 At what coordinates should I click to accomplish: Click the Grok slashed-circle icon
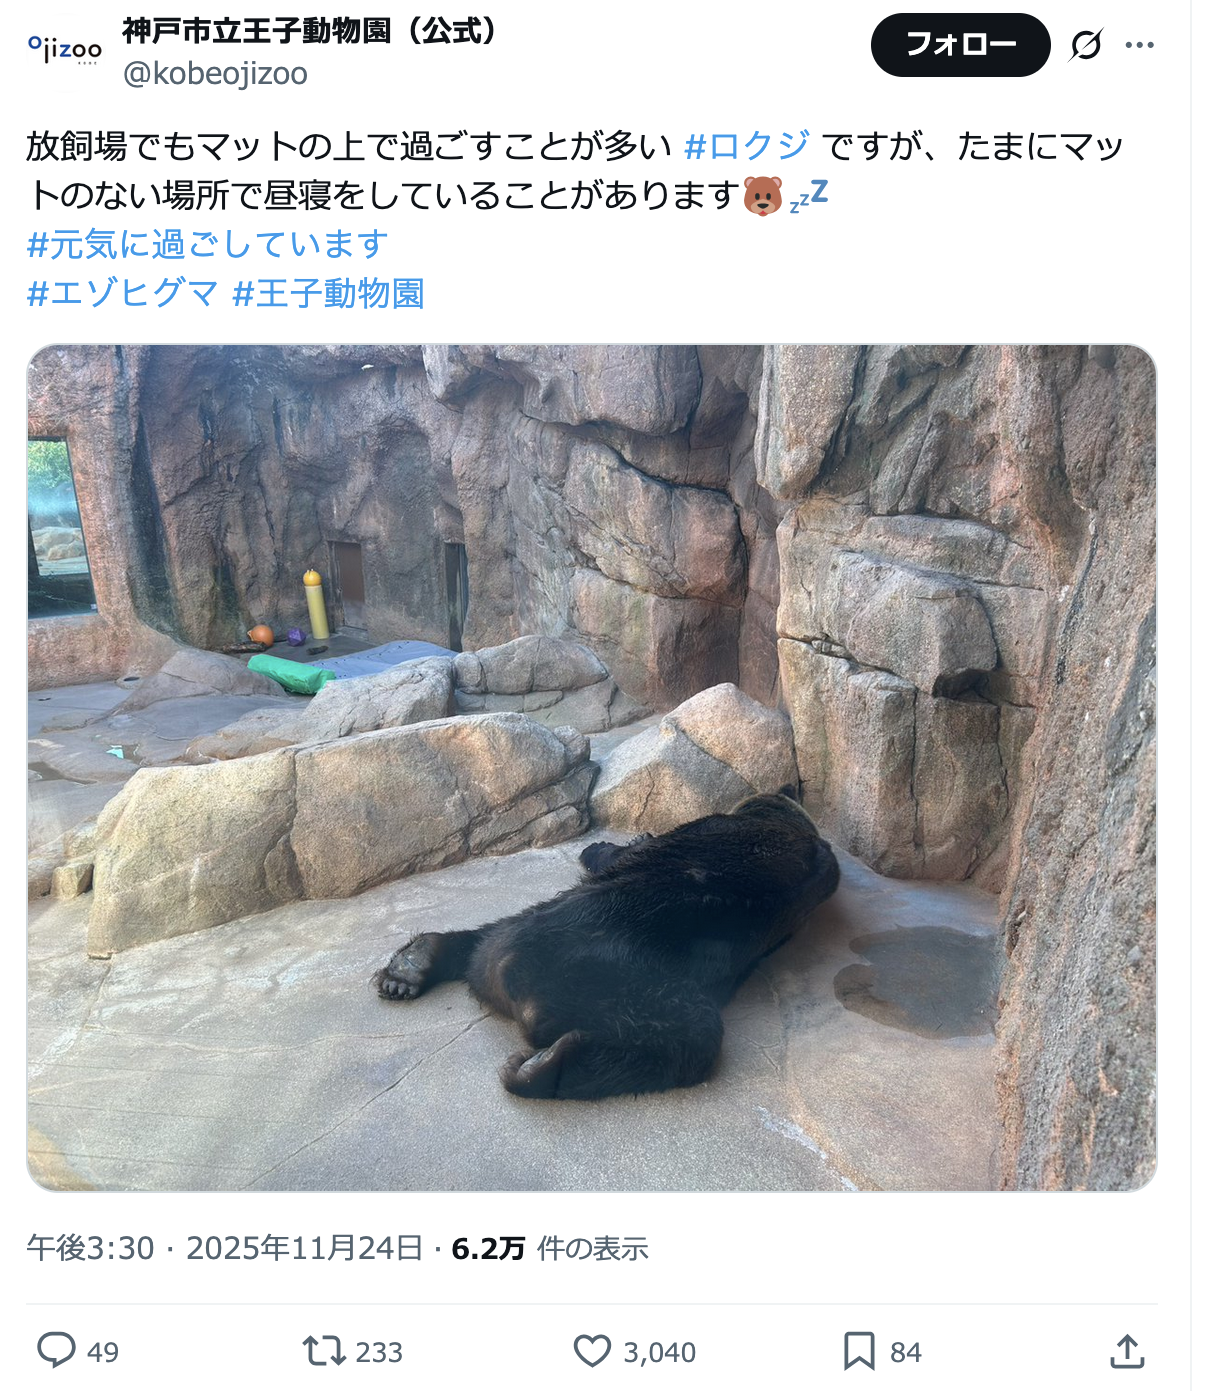1086,45
